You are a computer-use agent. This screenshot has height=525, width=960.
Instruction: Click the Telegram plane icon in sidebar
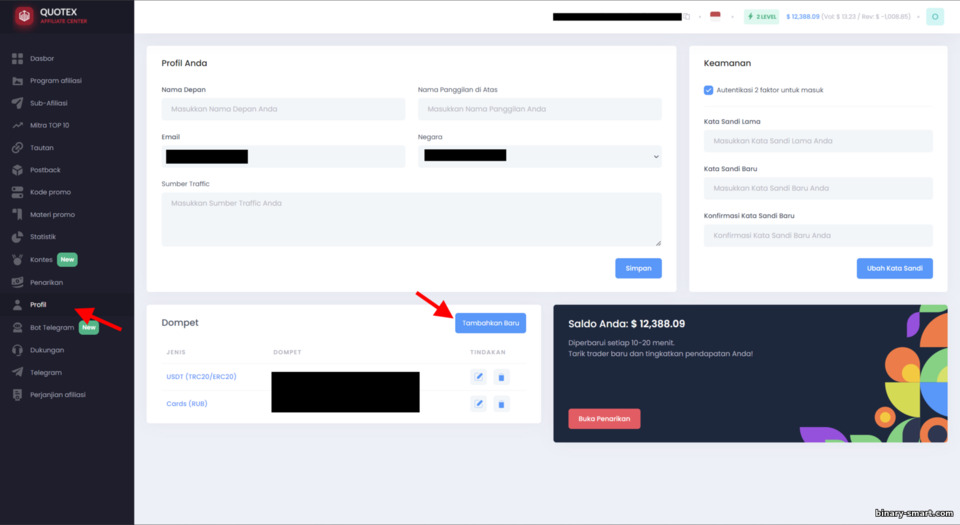(x=17, y=373)
